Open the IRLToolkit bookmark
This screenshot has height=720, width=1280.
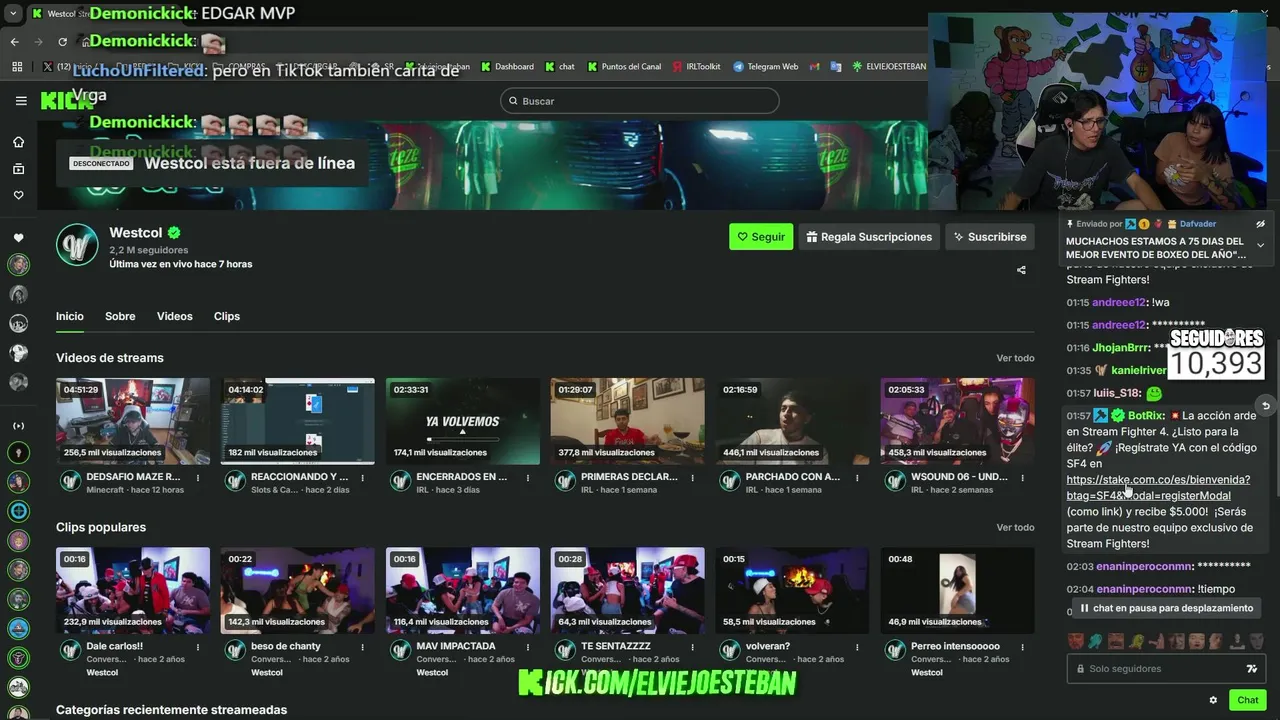(696, 67)
